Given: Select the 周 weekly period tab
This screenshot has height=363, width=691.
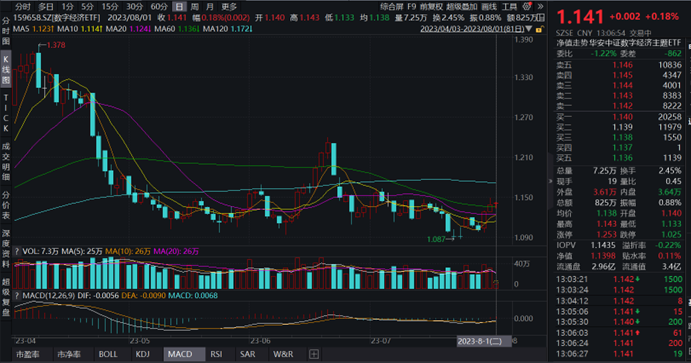Looking at the screenshot, I should click(194, 7).
